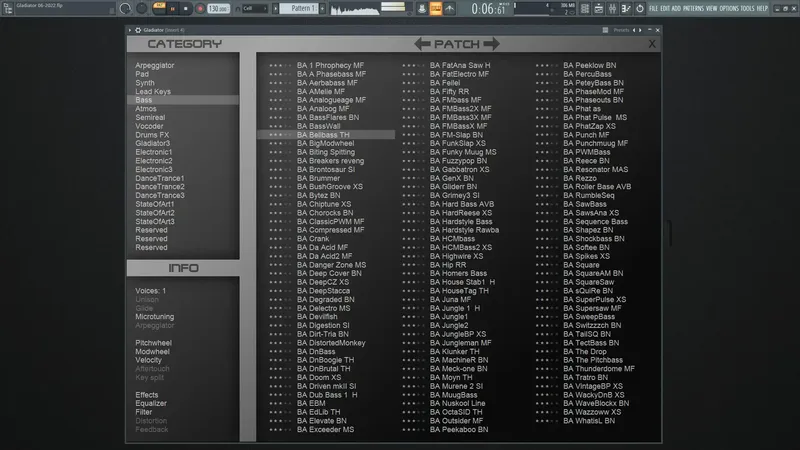Open the Presets menu in plugin header
This screenshot has height=450, width=800.
coord(621,30)
